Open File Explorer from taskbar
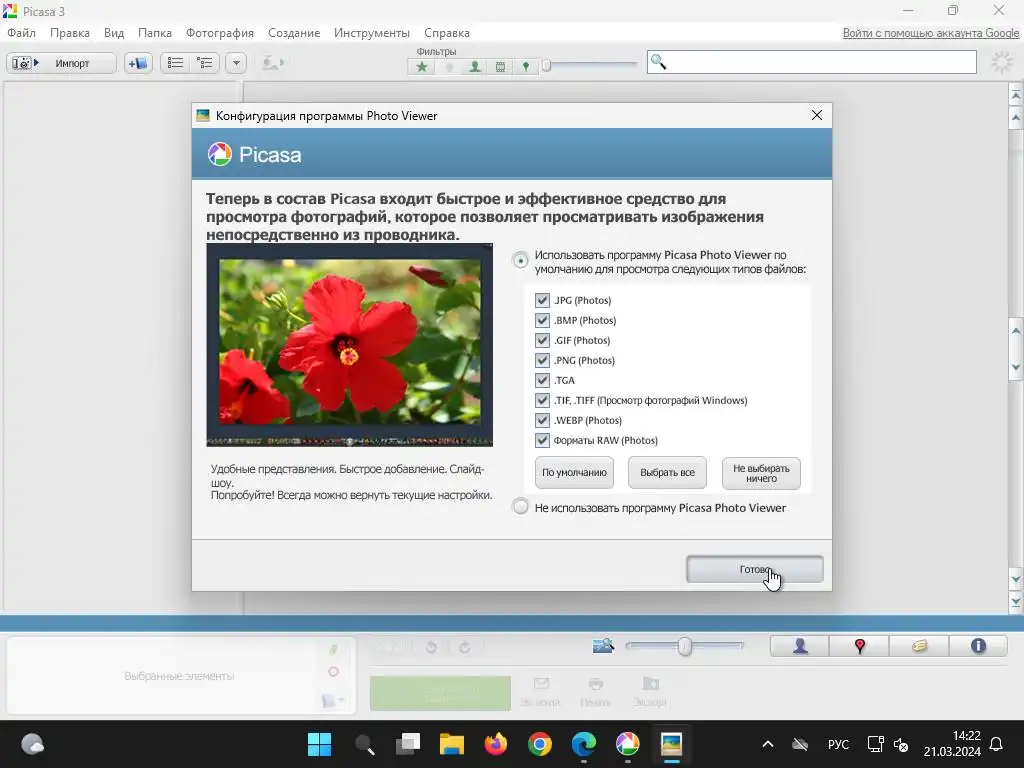Image resolution: width=1024 pixels, height=768 pixels. click(451, 744)
